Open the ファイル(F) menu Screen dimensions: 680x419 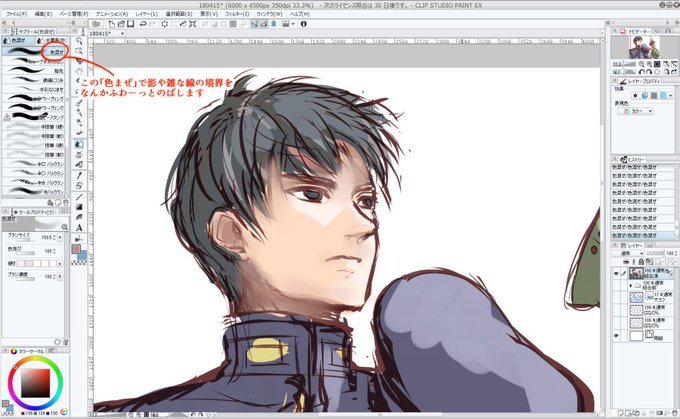tap(16, 14)
